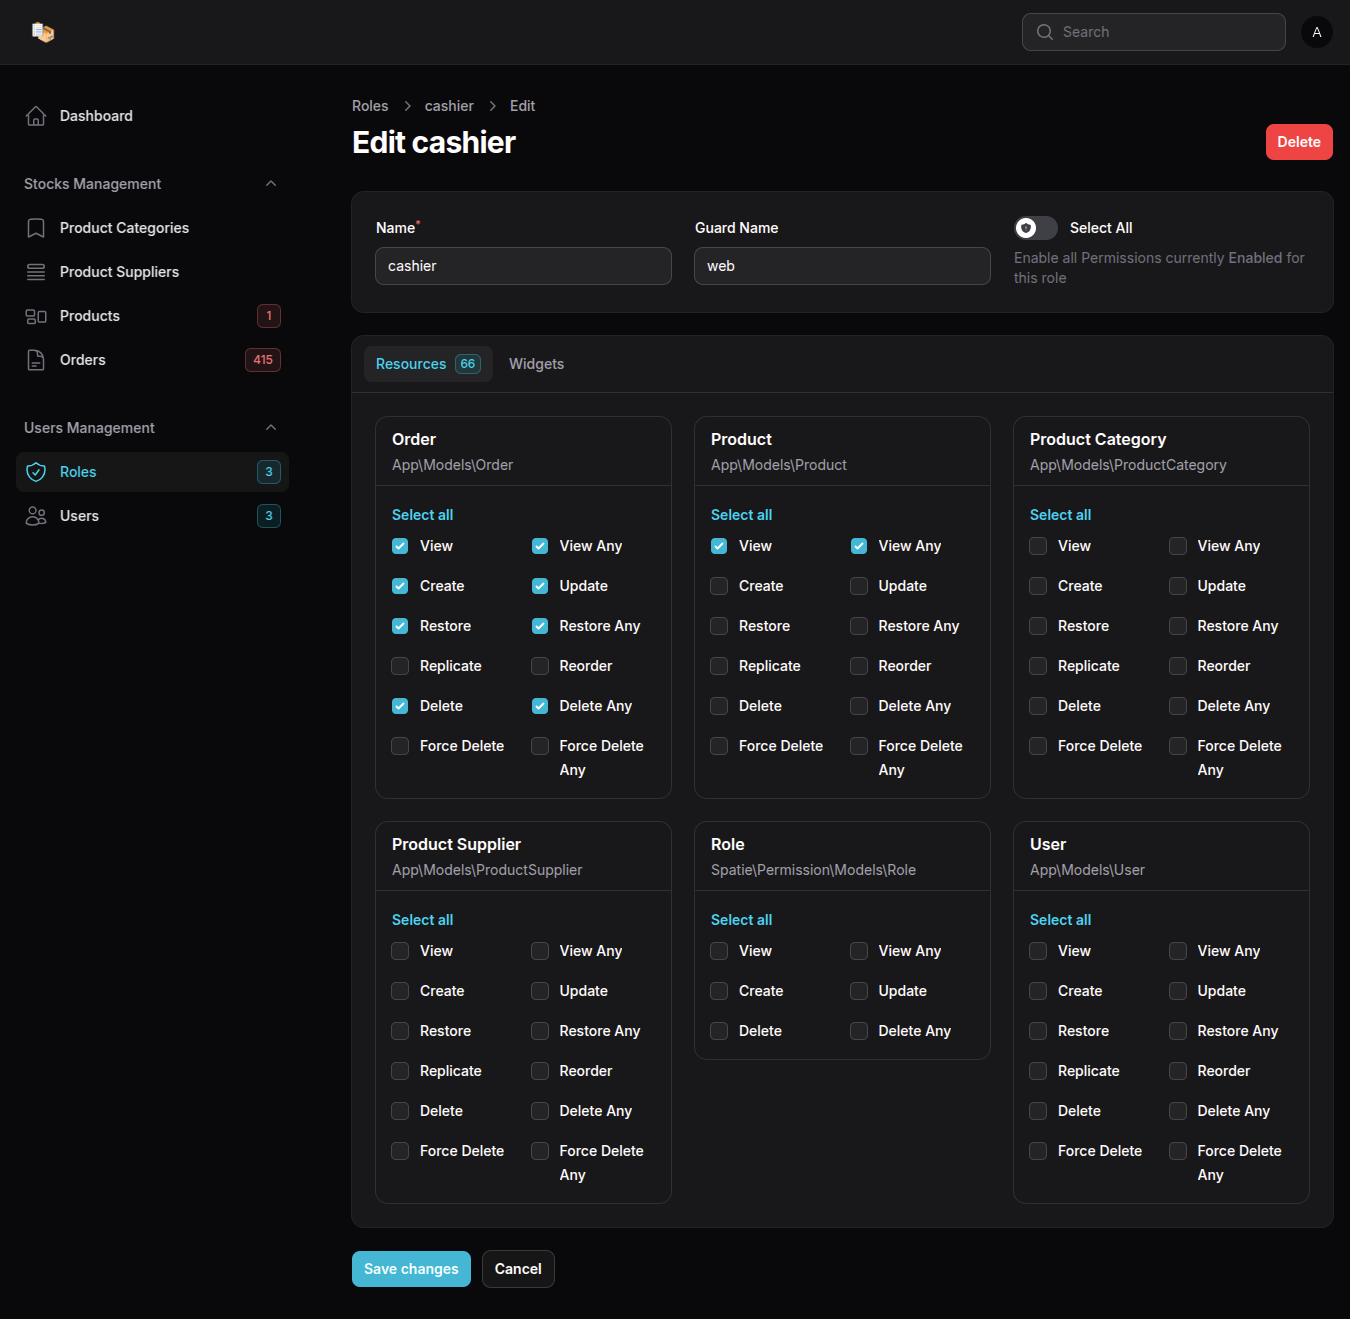This screenshot has width=1350, height=1319.
Task: Click the Product Categories bookmark icon
Action: pyautogui.click(x=36, y=228)
